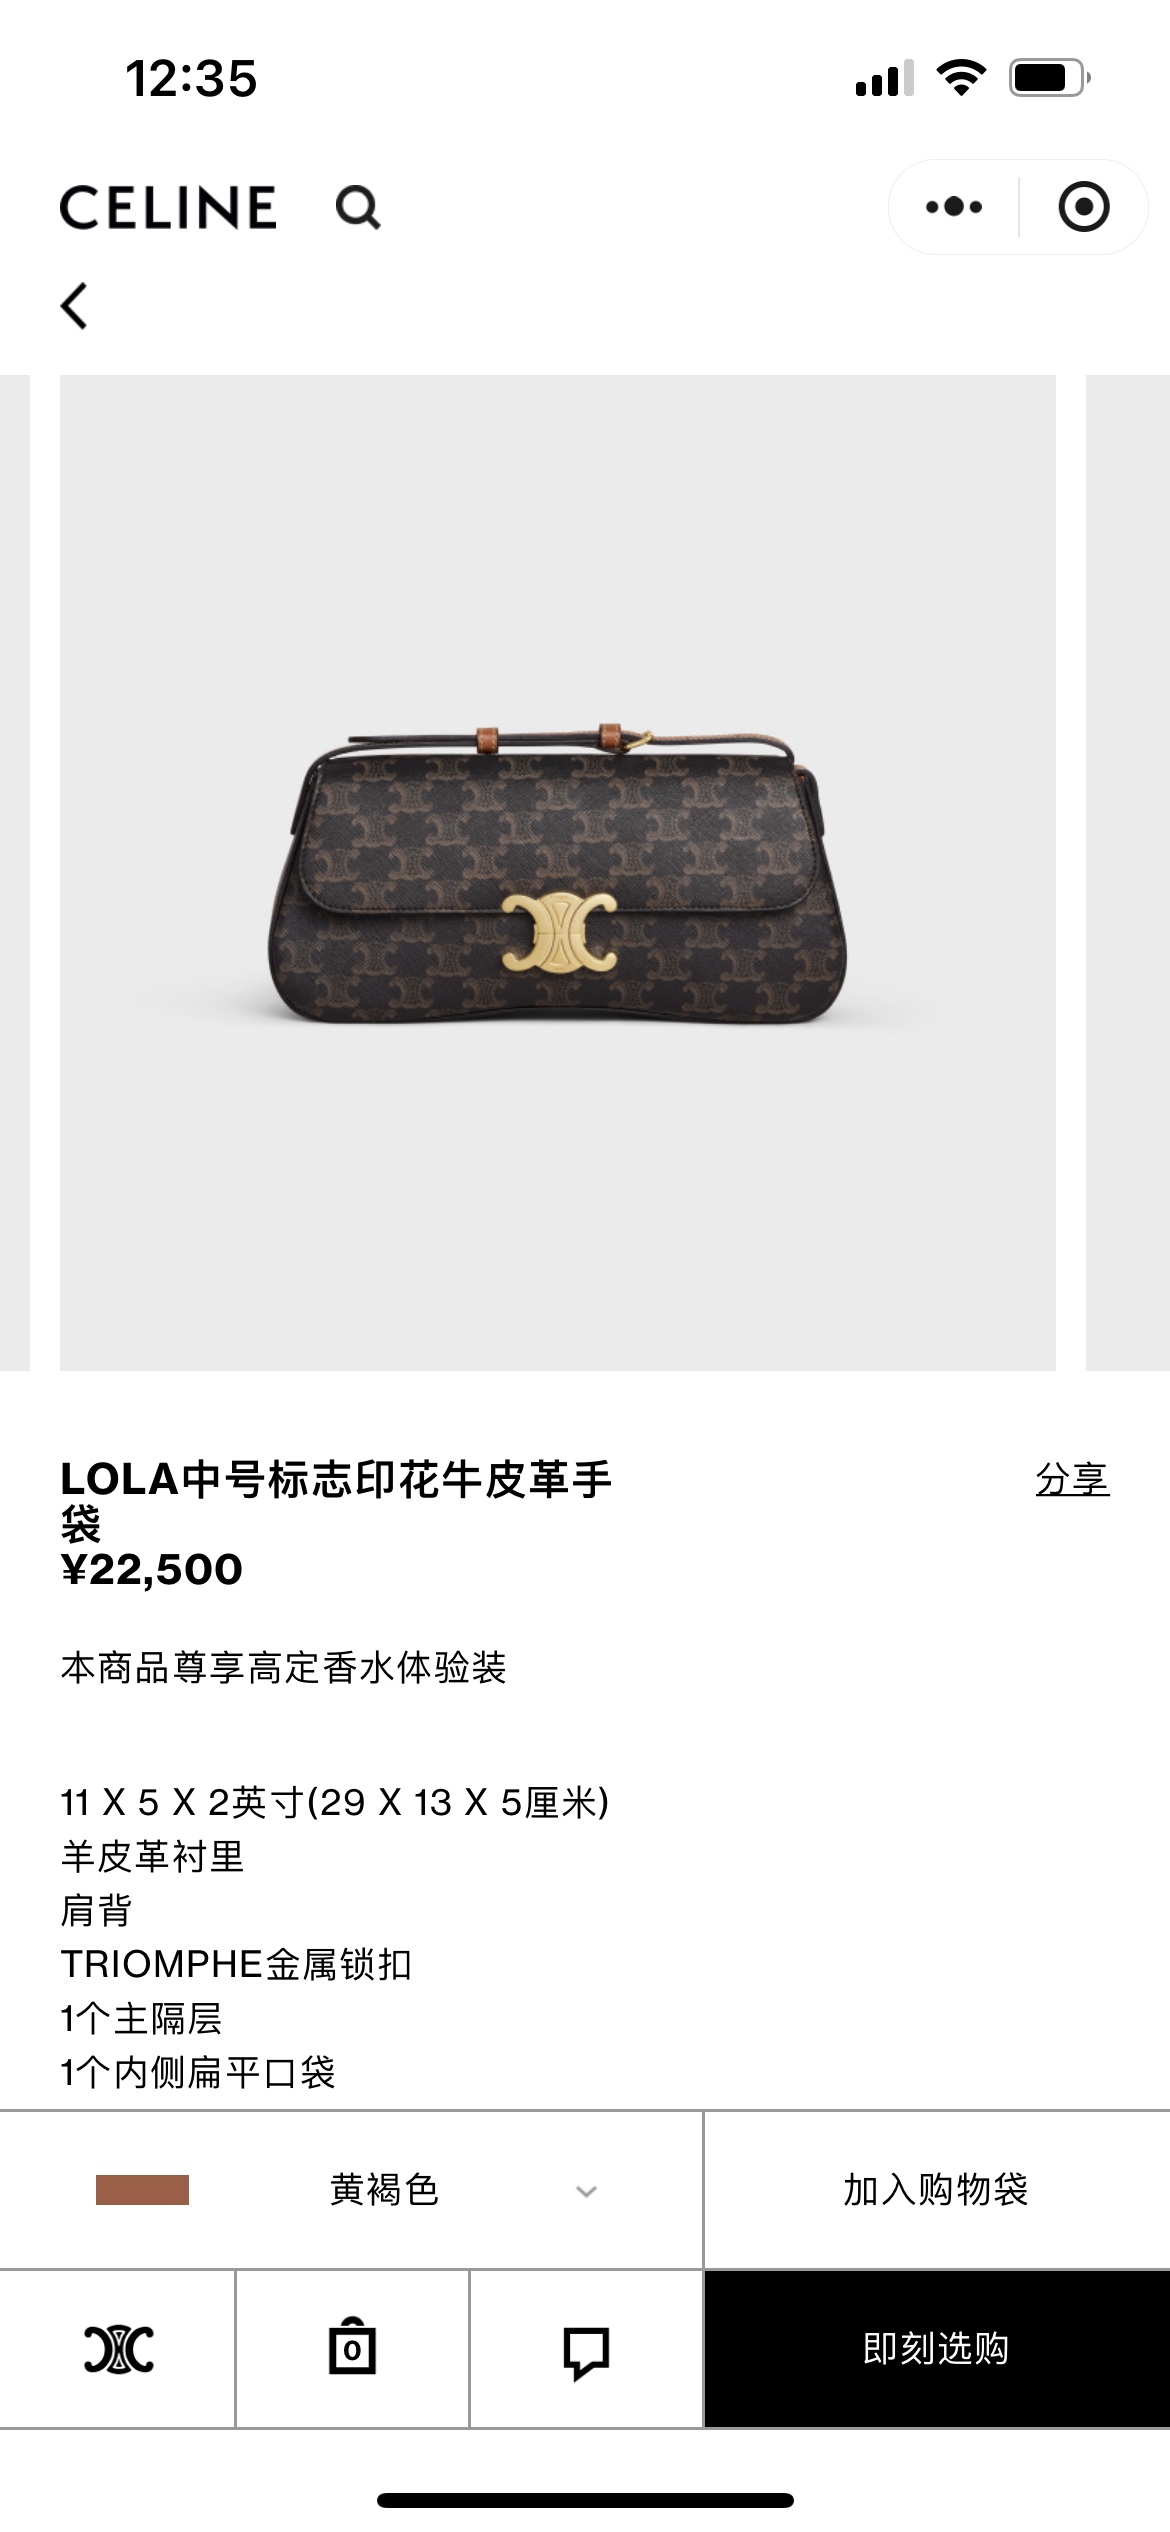Viewport: 1170px width, 2532px height.
Task: Tap the gold Triomphe clasp on bag
Action: 559,930
